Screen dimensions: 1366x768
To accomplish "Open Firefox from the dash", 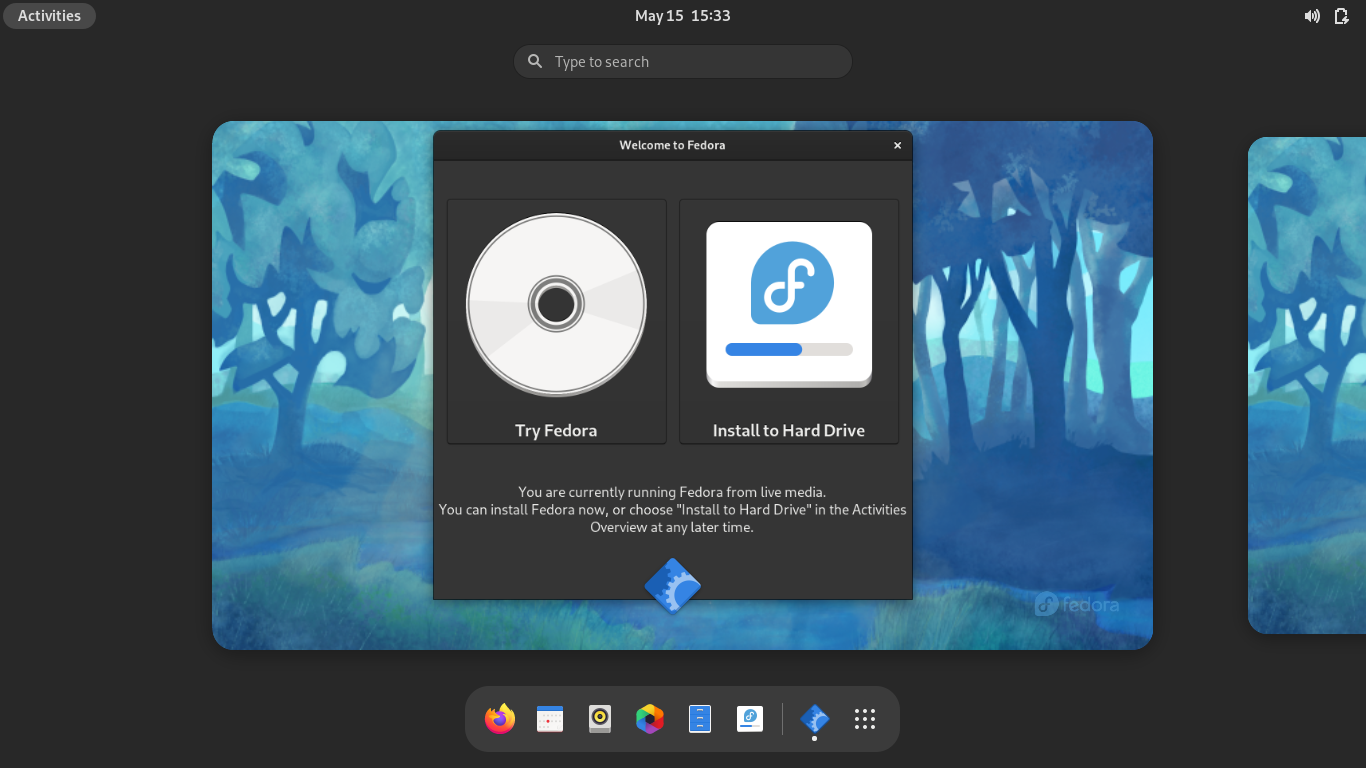I will (x=500, y=719).
